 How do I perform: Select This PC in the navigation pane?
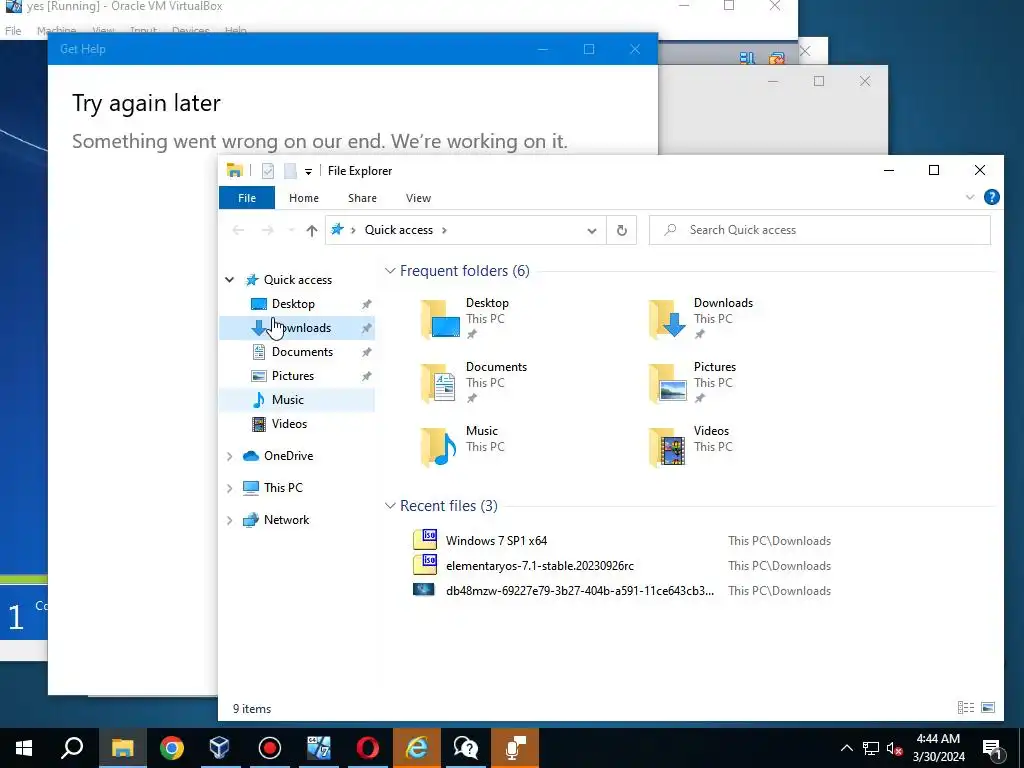click(x=283, y=488)
